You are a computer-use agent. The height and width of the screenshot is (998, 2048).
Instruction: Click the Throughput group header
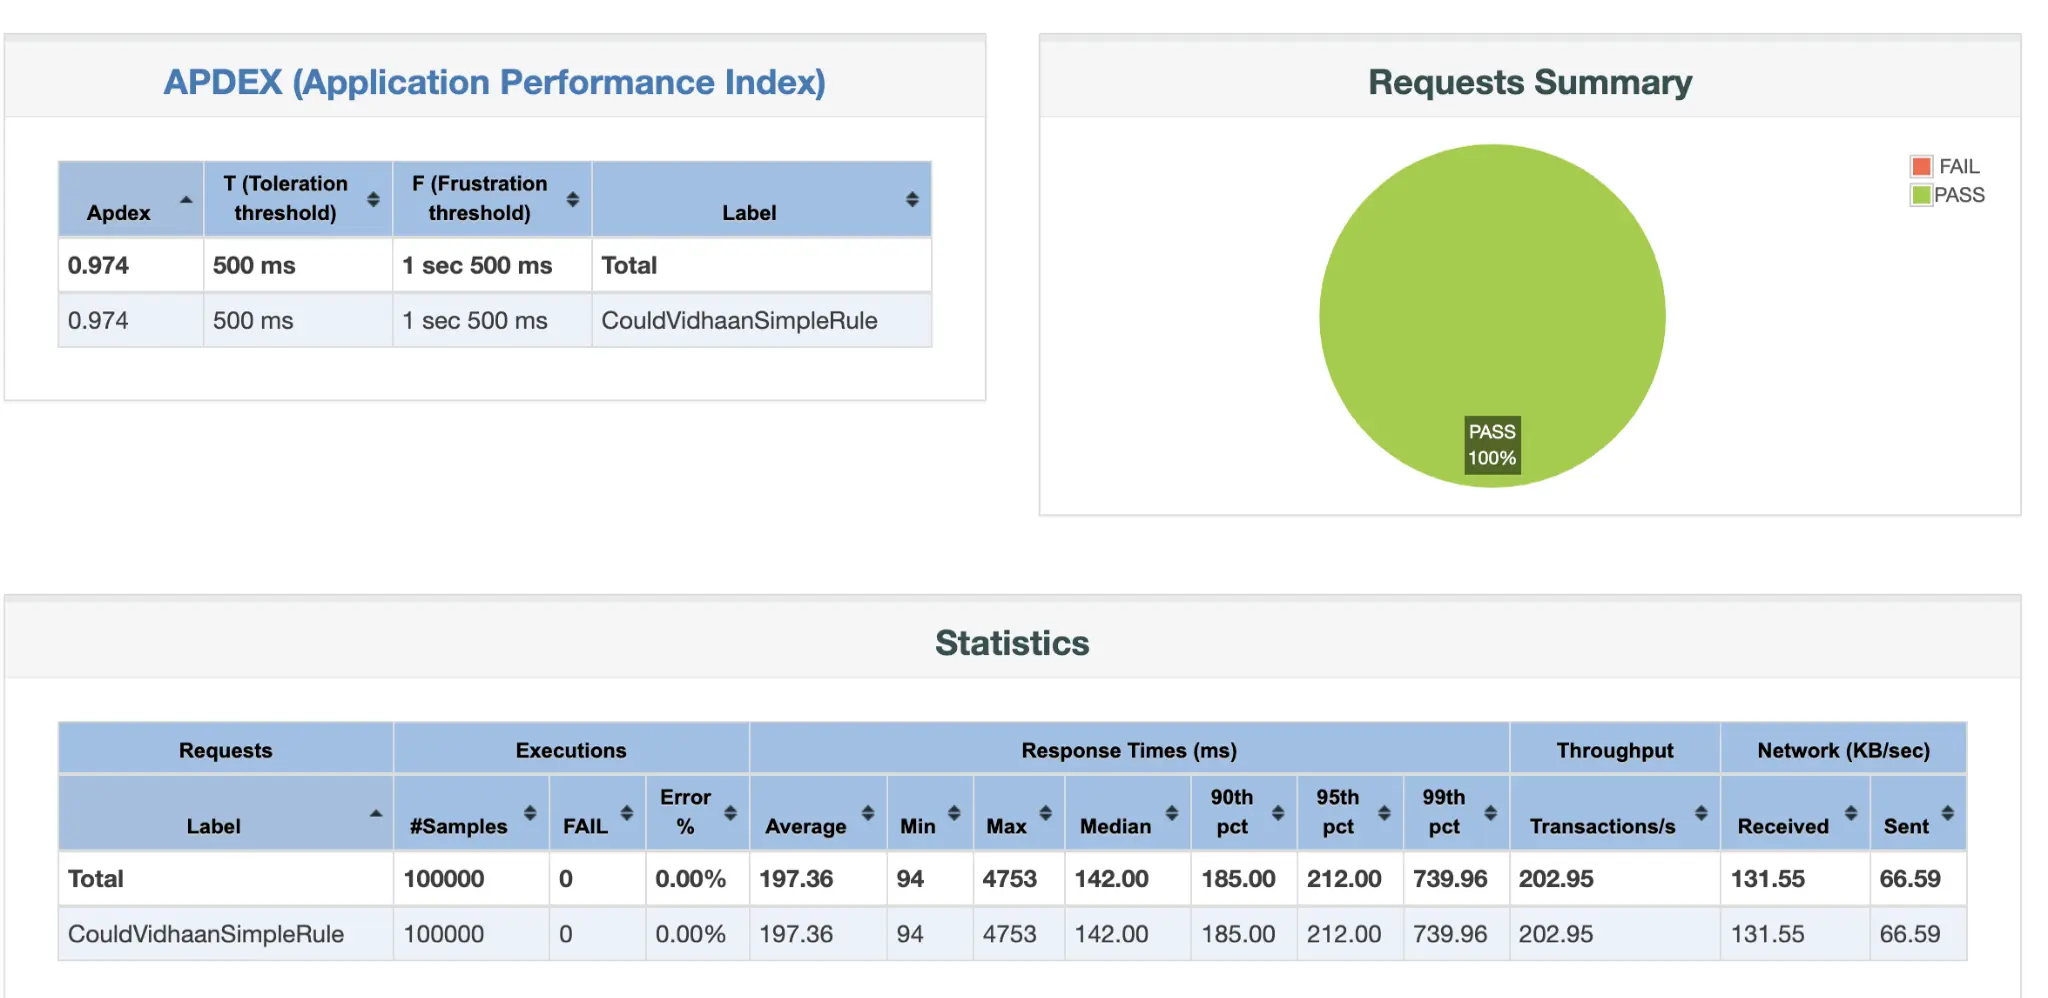coord(1615,750)
